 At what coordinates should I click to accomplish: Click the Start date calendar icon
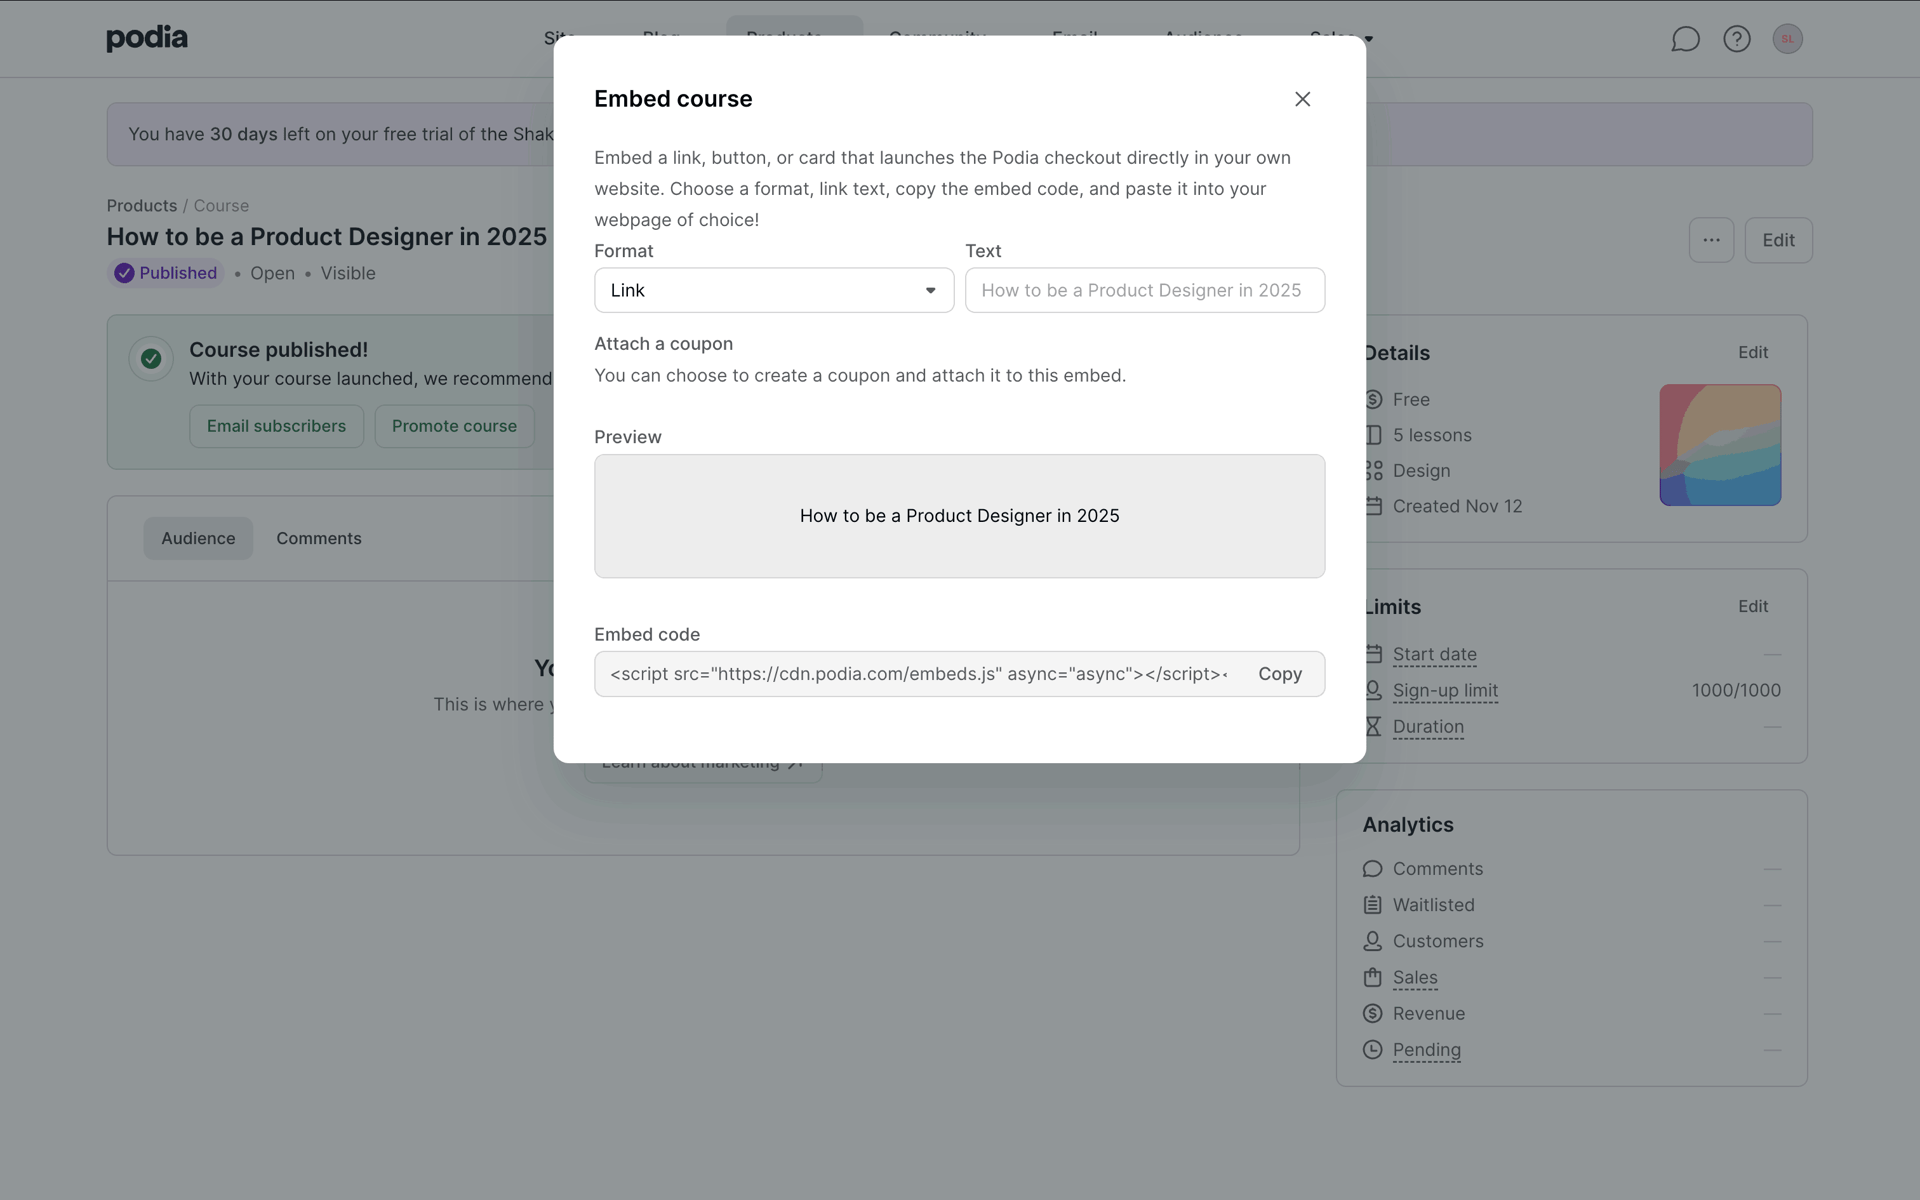tap(1373, 654)
